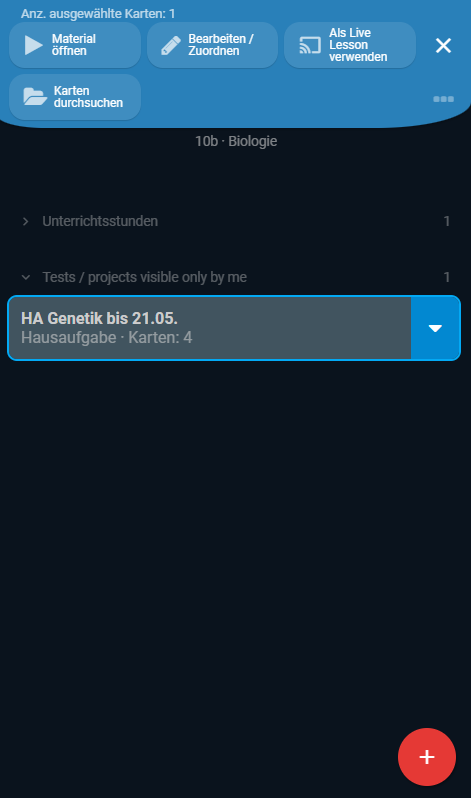Collapse the Tests / projects section chevron
Viewport: 471px width, 798px height.
click(25, 277)
